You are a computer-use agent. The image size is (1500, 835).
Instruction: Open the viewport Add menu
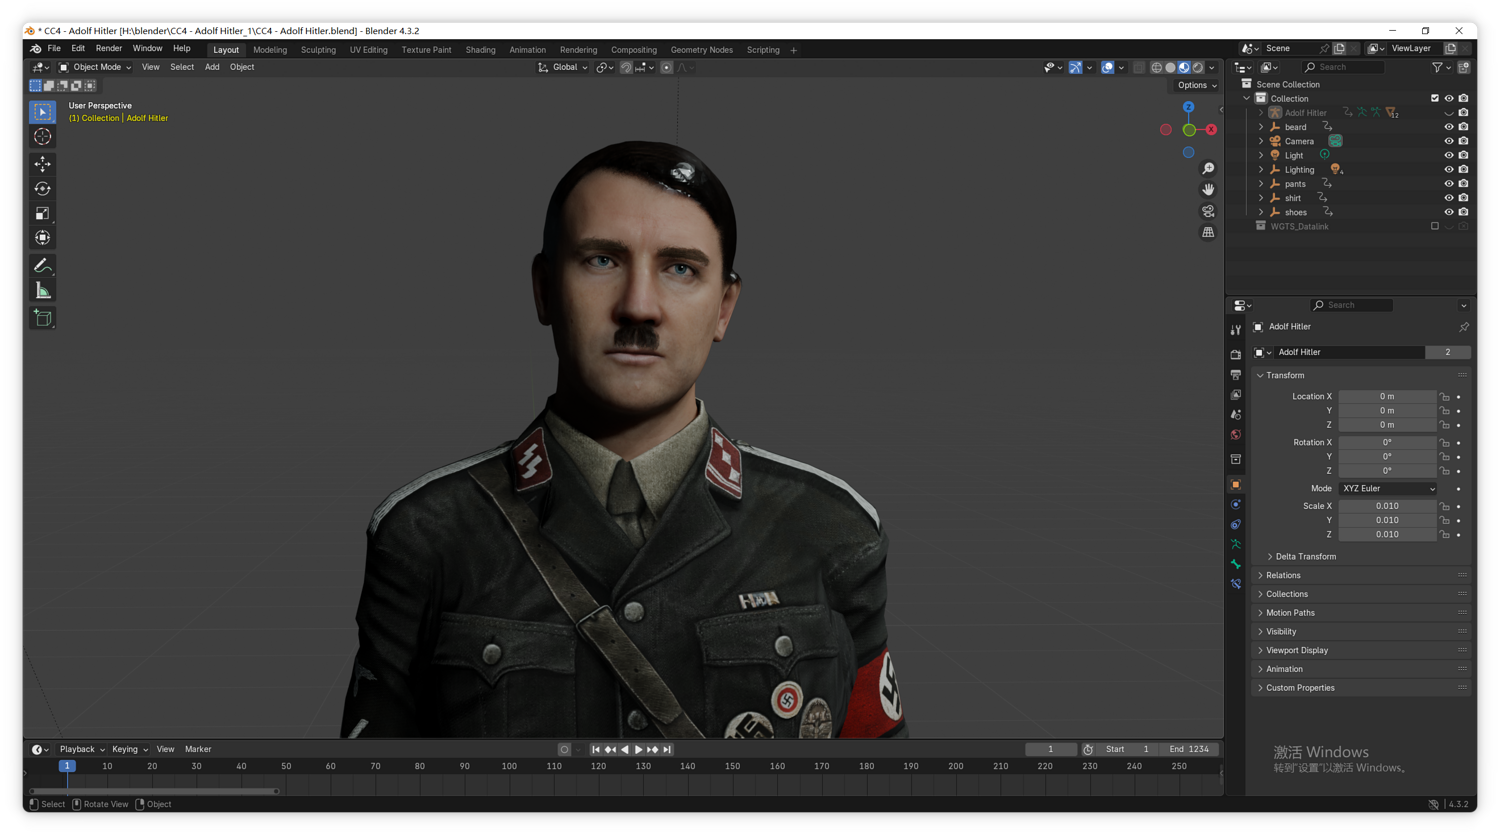[x=212, y=67]
